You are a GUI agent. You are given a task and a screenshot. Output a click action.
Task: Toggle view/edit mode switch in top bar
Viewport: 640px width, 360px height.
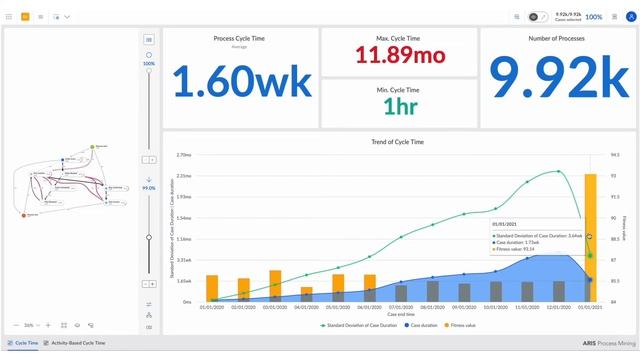[538, 17]
